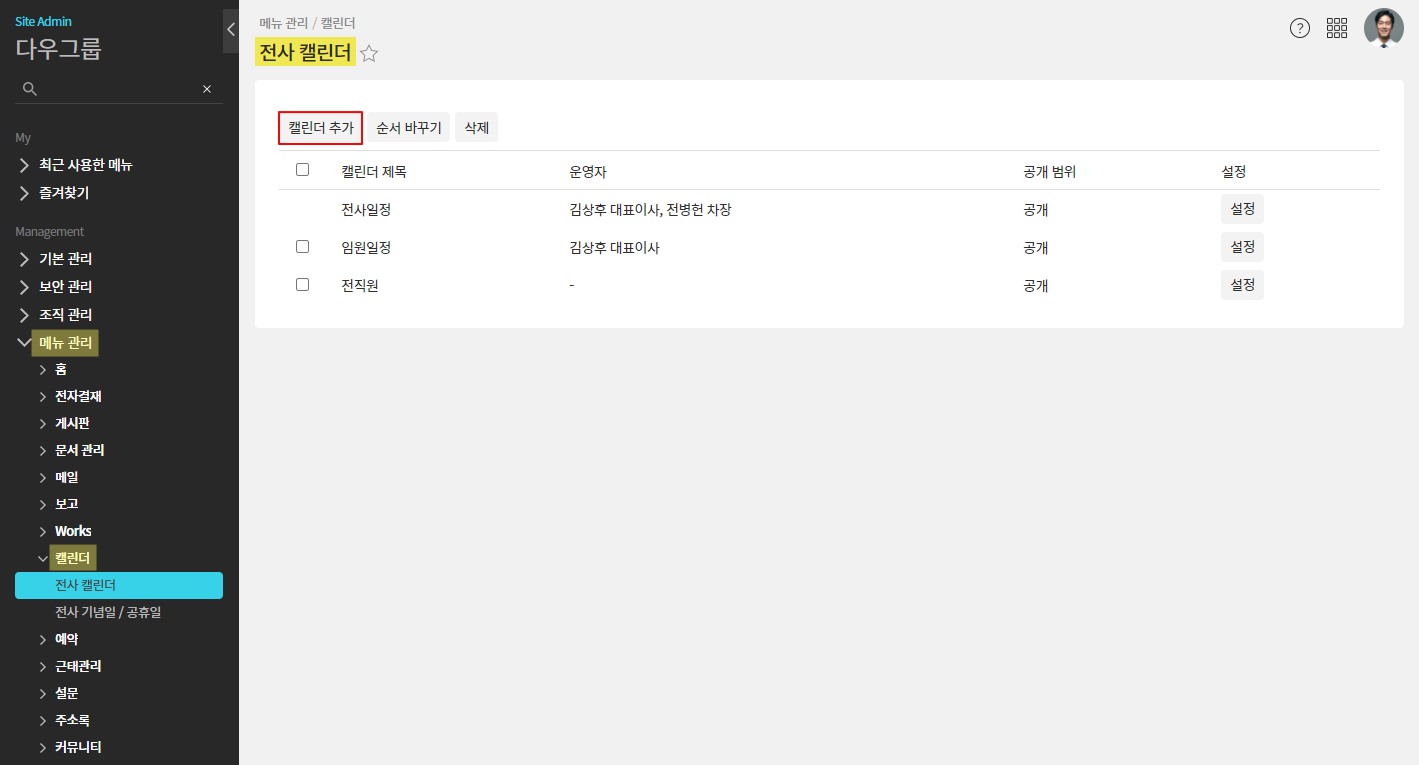Open the apps grid icon
Image resolution: width=1419 pixels, height=765 pixels.
1336,28
